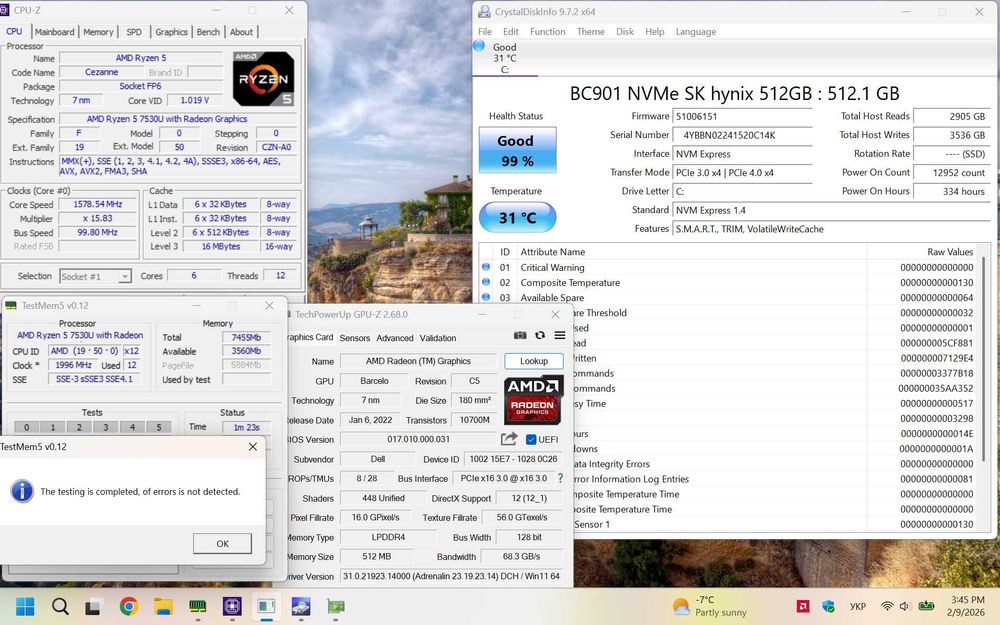Switch to GPU-Z graphics card taskbar icon
Screen dimensions: 1000x625
click(335, 606)
